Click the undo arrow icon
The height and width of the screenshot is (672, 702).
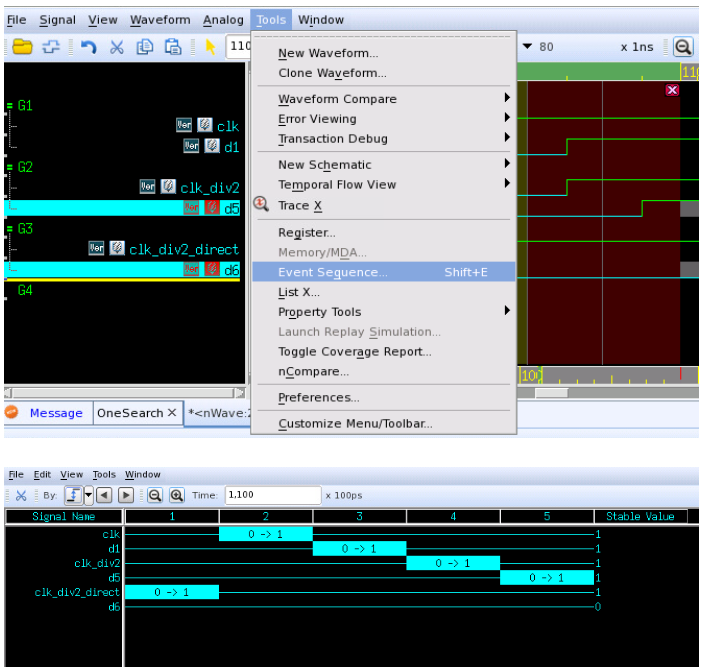point(88,47)
